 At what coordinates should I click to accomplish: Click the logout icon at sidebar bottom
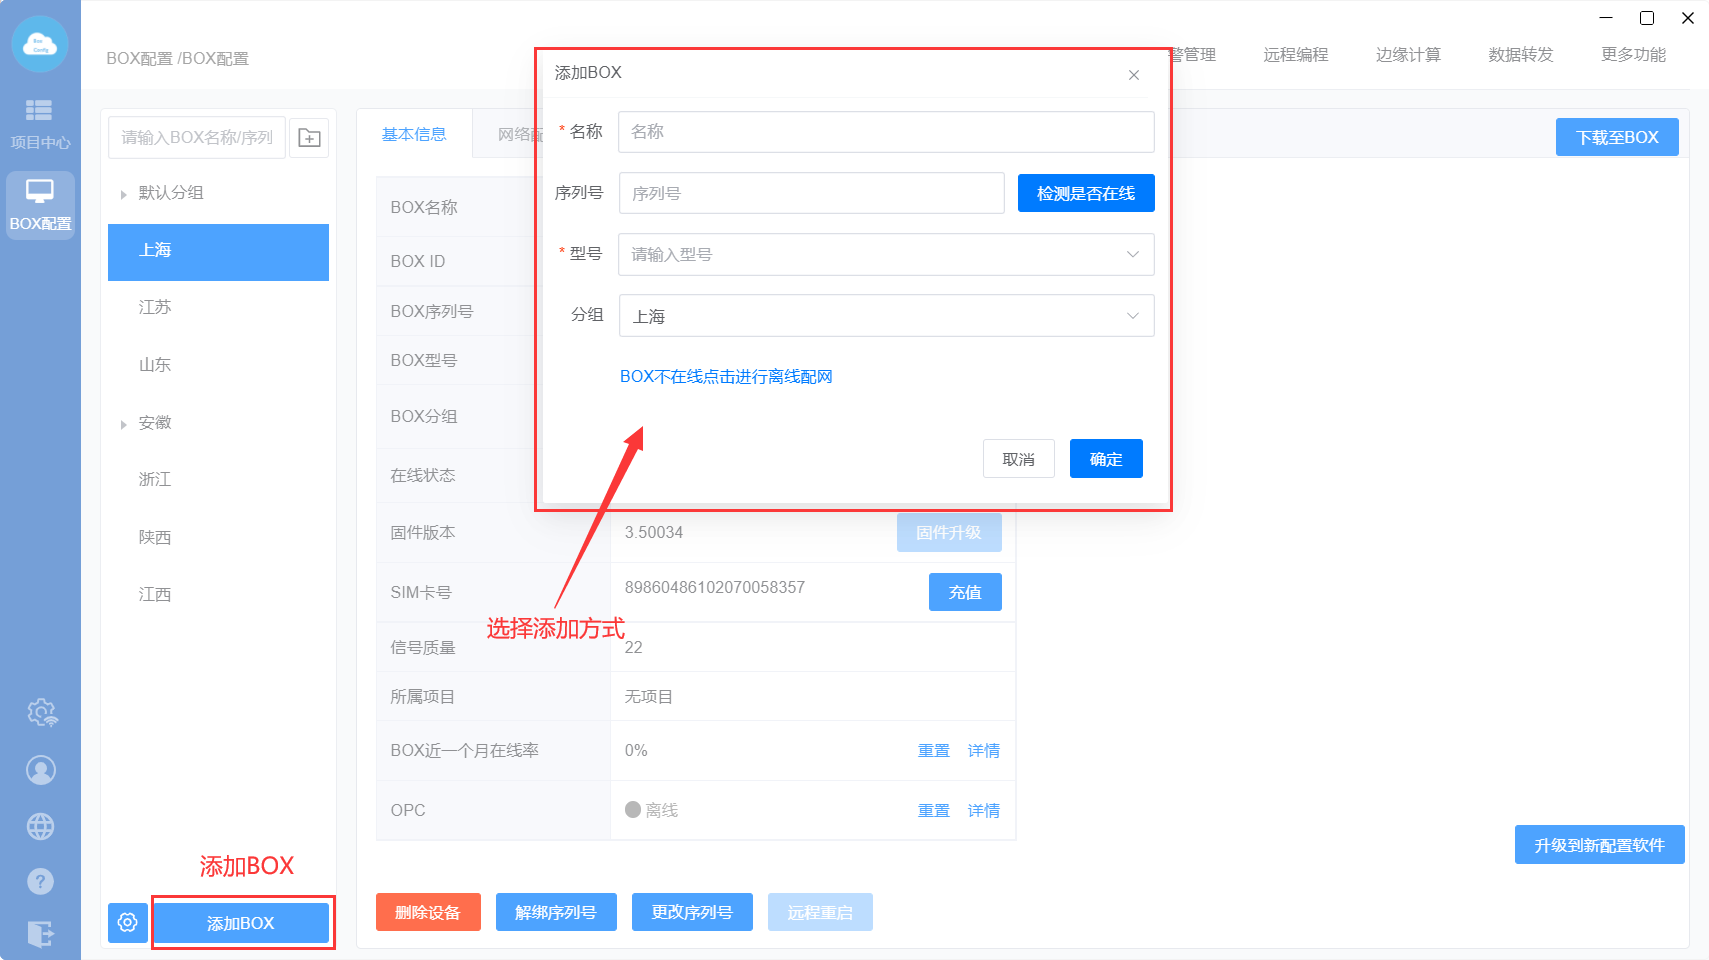[x=41, y=934]
